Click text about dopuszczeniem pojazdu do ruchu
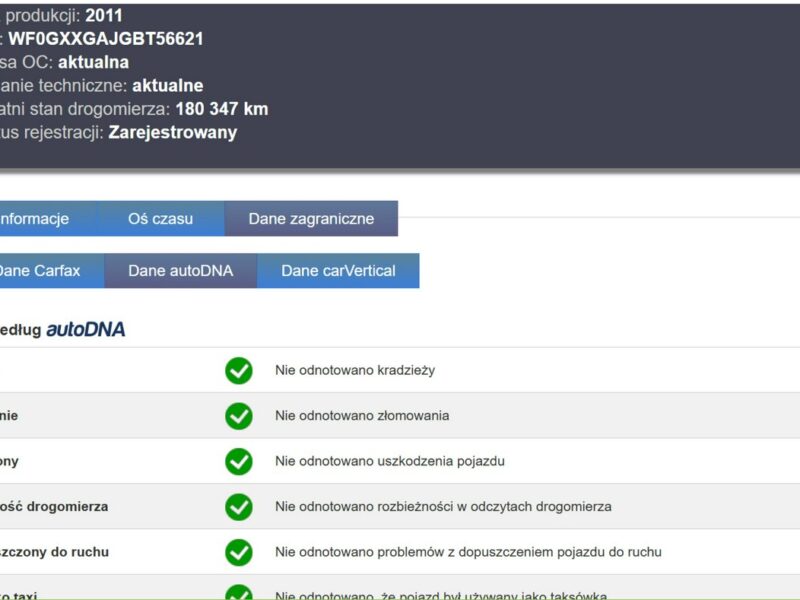This screenshot has width=800, height=600. 468,552
